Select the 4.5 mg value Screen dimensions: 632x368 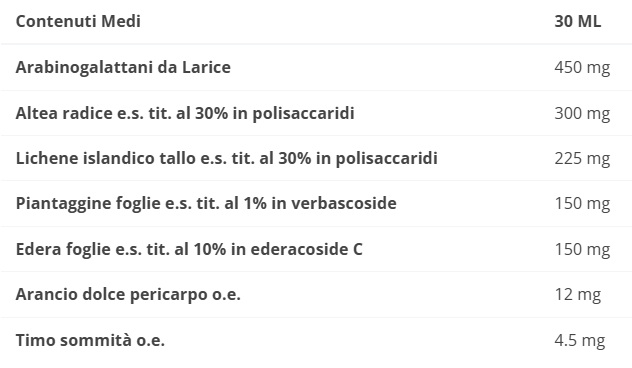580,341
